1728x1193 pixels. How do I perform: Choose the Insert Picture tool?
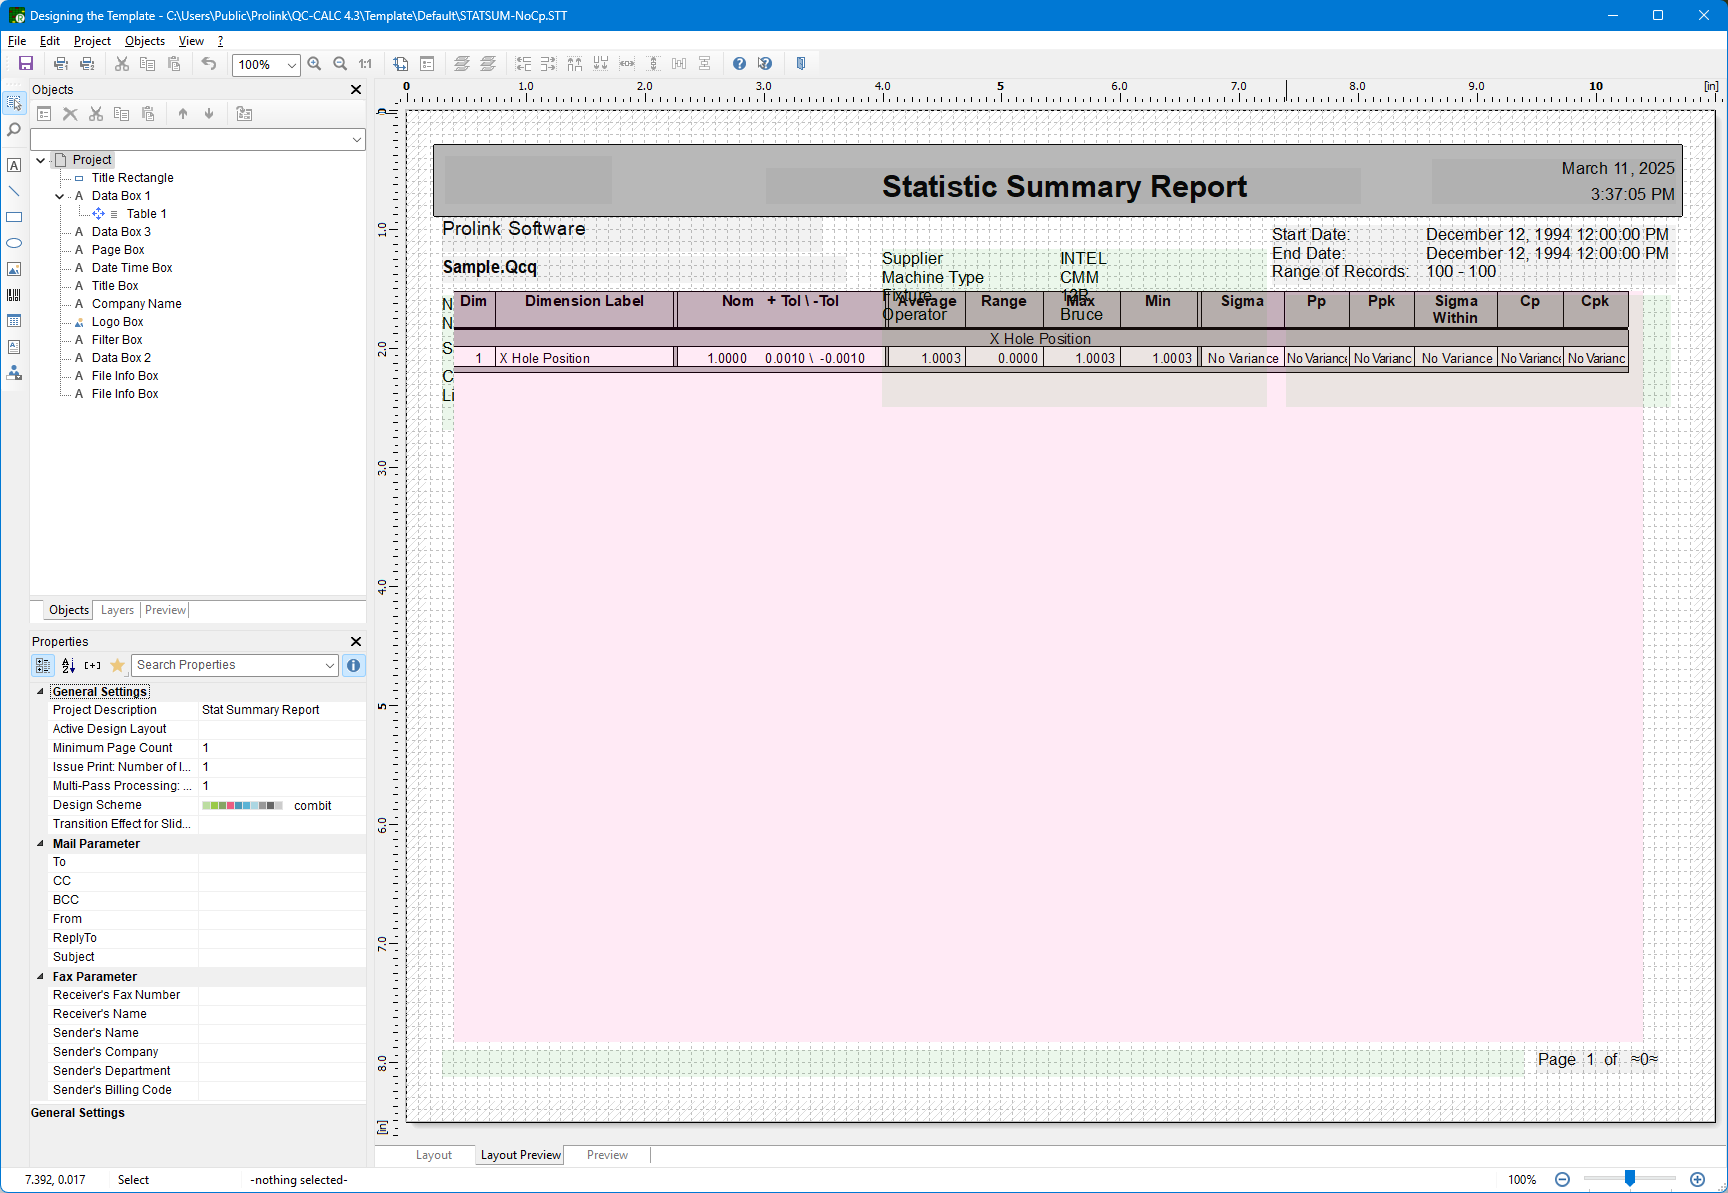click(x=14, y=269)
